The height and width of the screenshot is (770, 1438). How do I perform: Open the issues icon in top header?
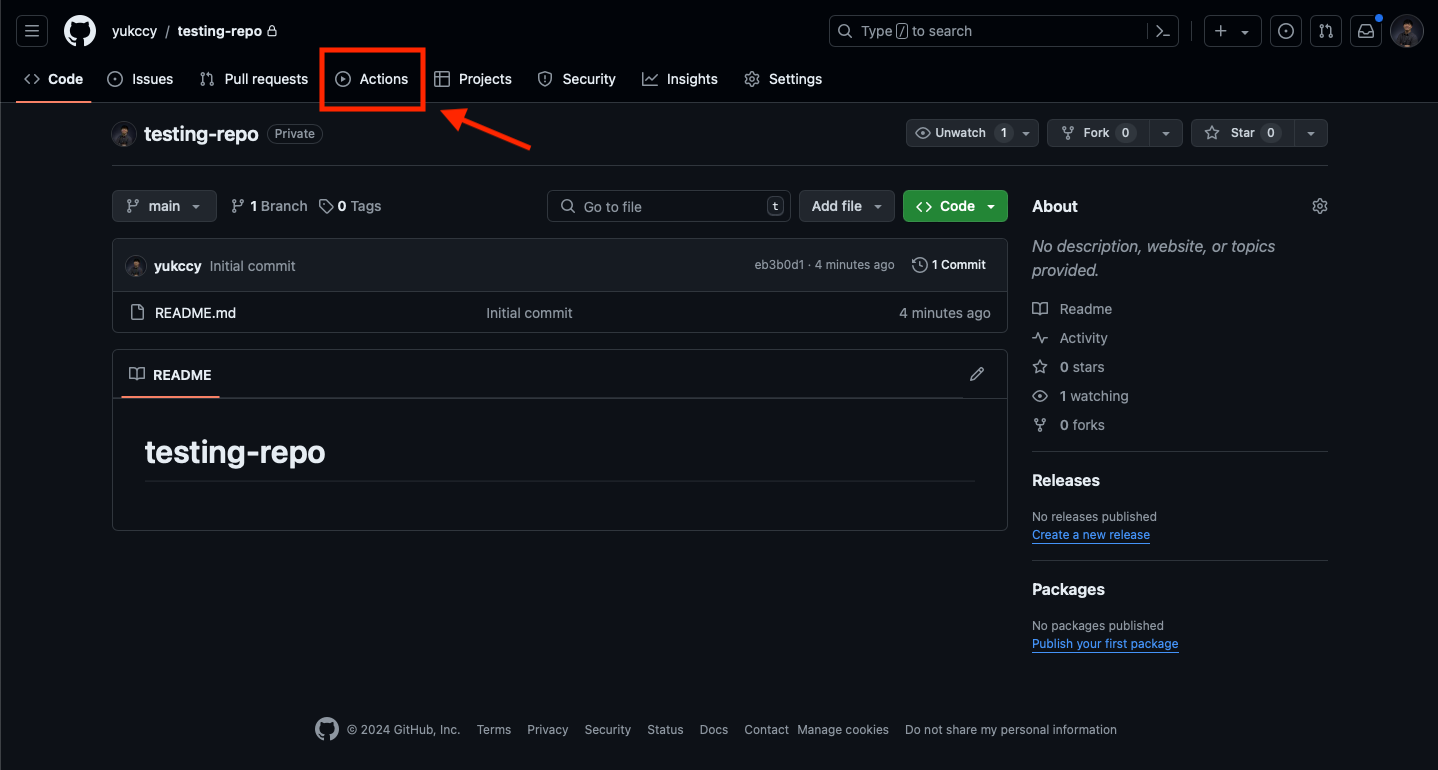click(x=1286, y=31)
